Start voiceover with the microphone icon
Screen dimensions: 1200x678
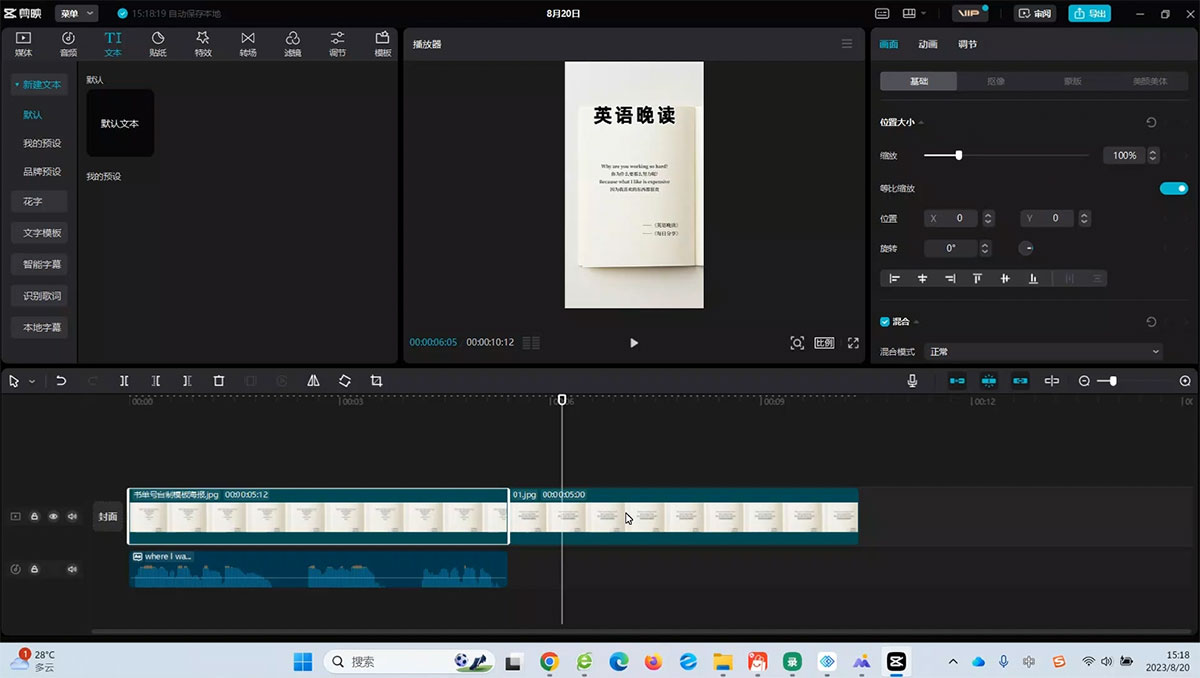click(912, 381)
